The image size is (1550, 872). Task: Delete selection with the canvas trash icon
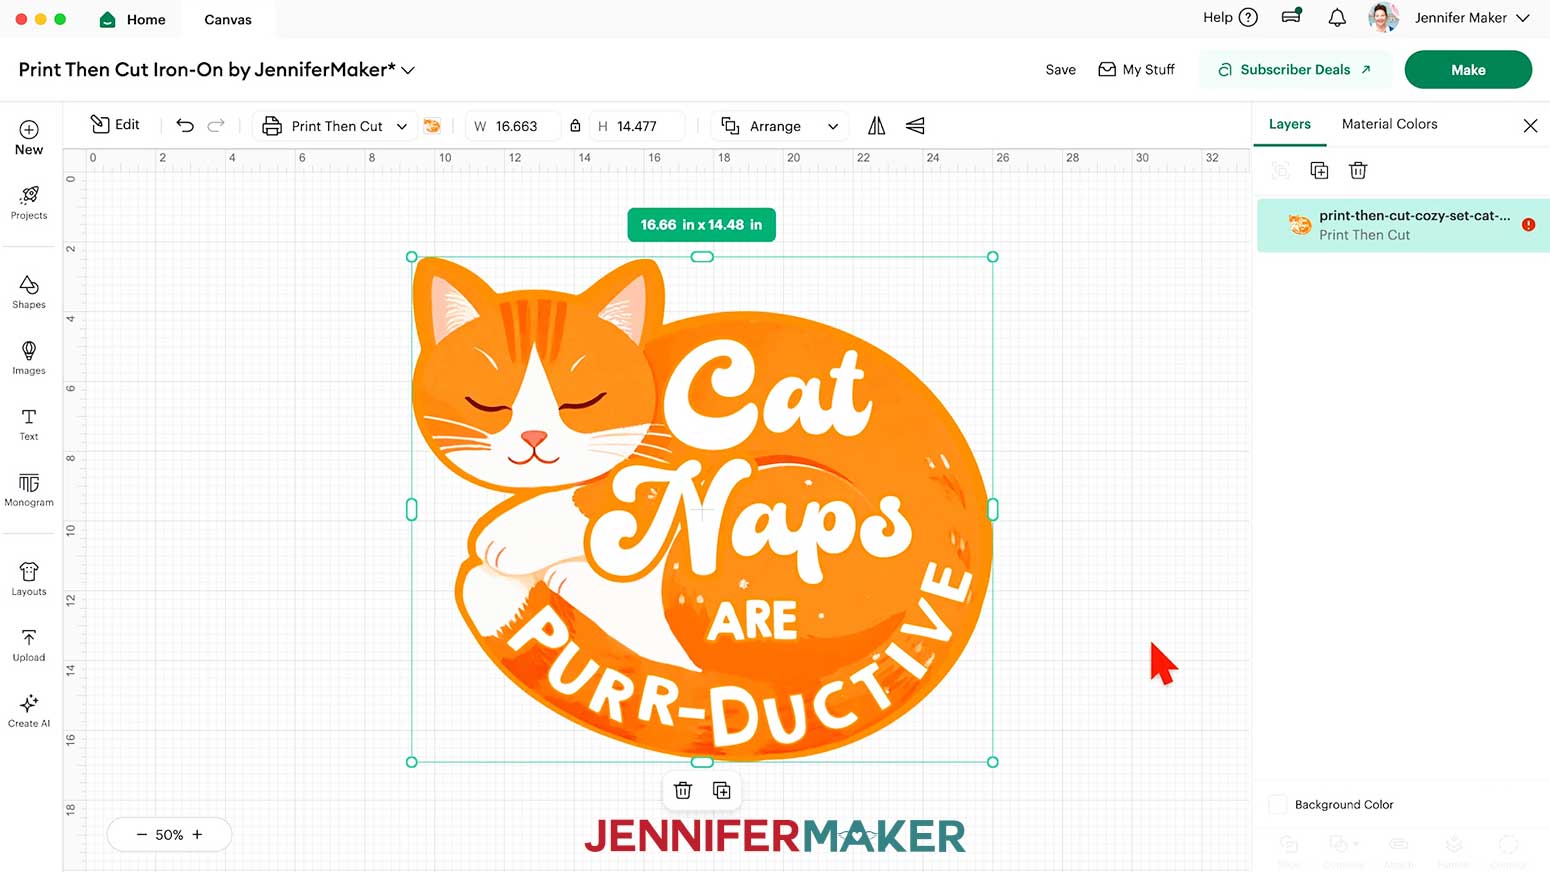[683, 790]
